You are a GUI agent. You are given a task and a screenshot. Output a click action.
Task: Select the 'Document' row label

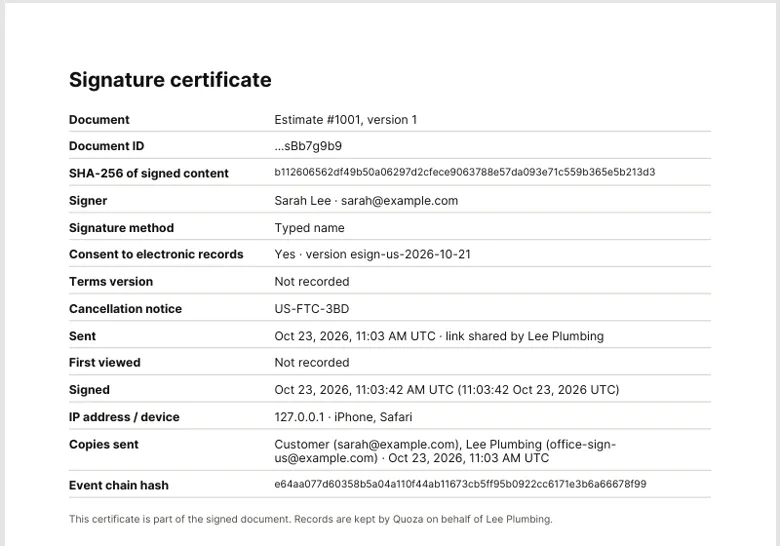pos(99,120)
